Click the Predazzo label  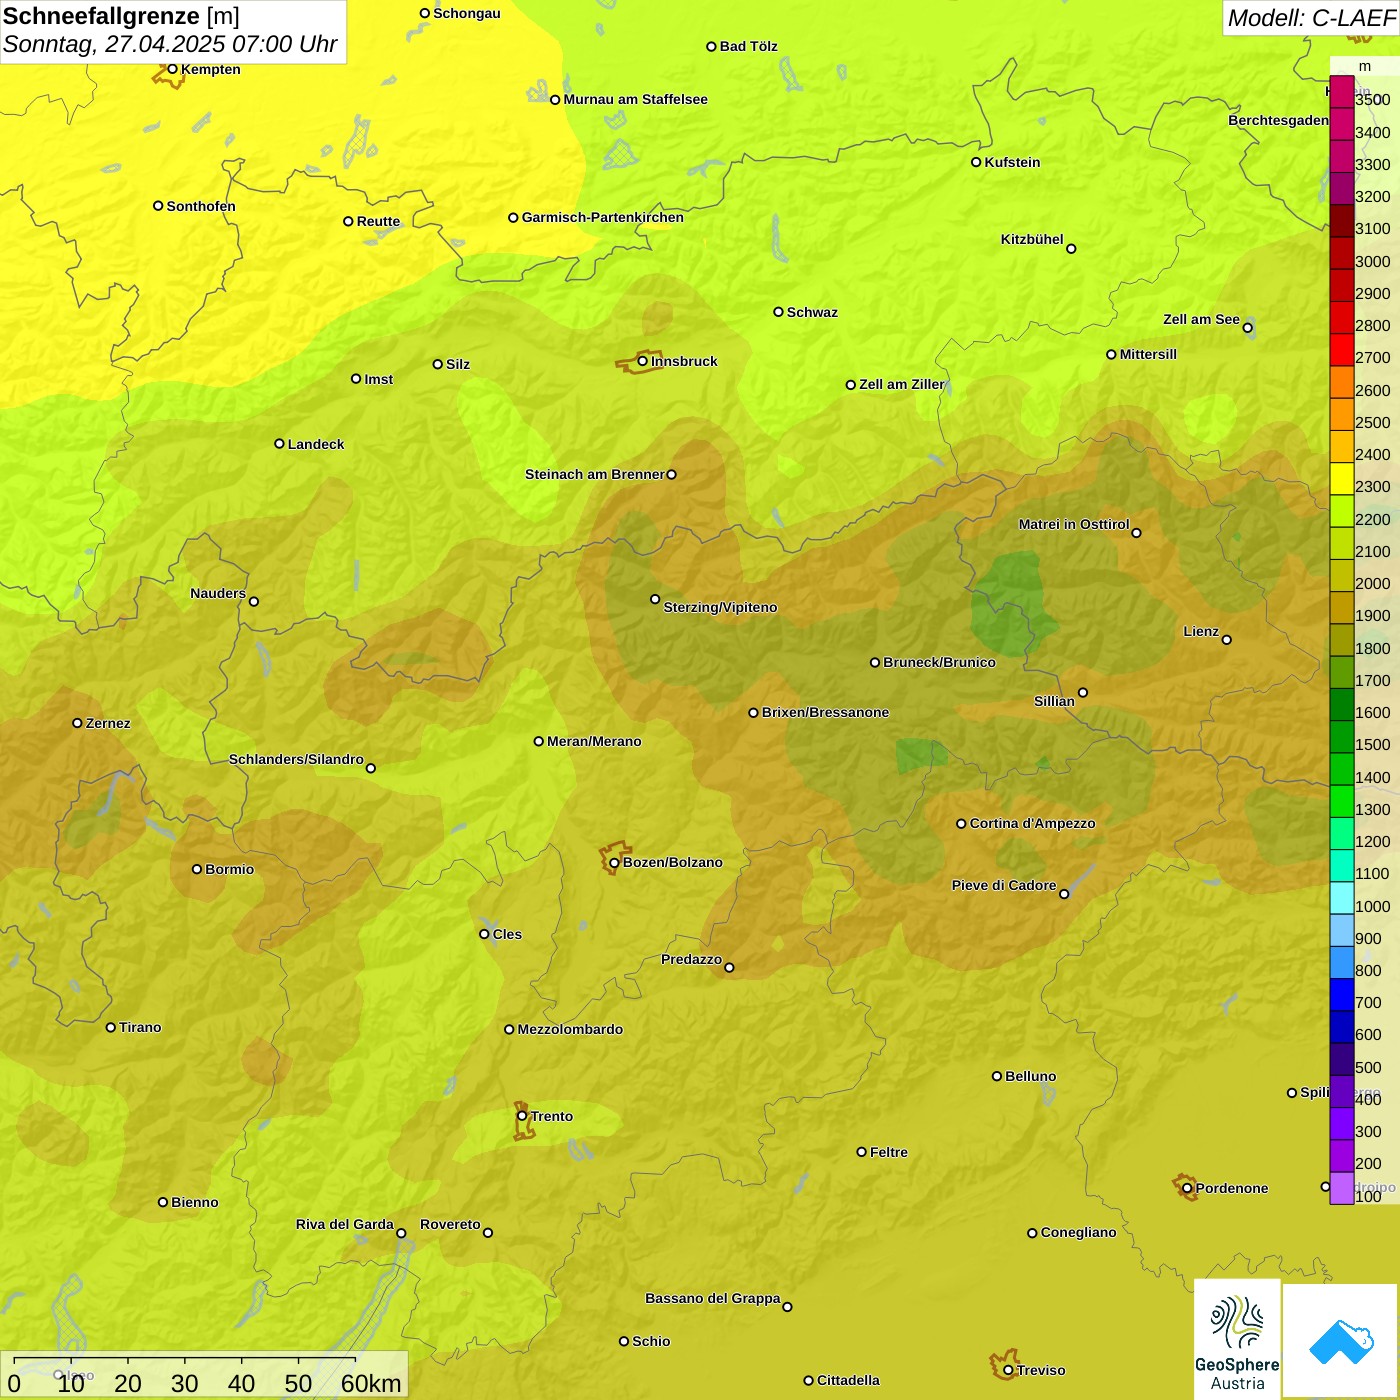[x=691, y=959]
